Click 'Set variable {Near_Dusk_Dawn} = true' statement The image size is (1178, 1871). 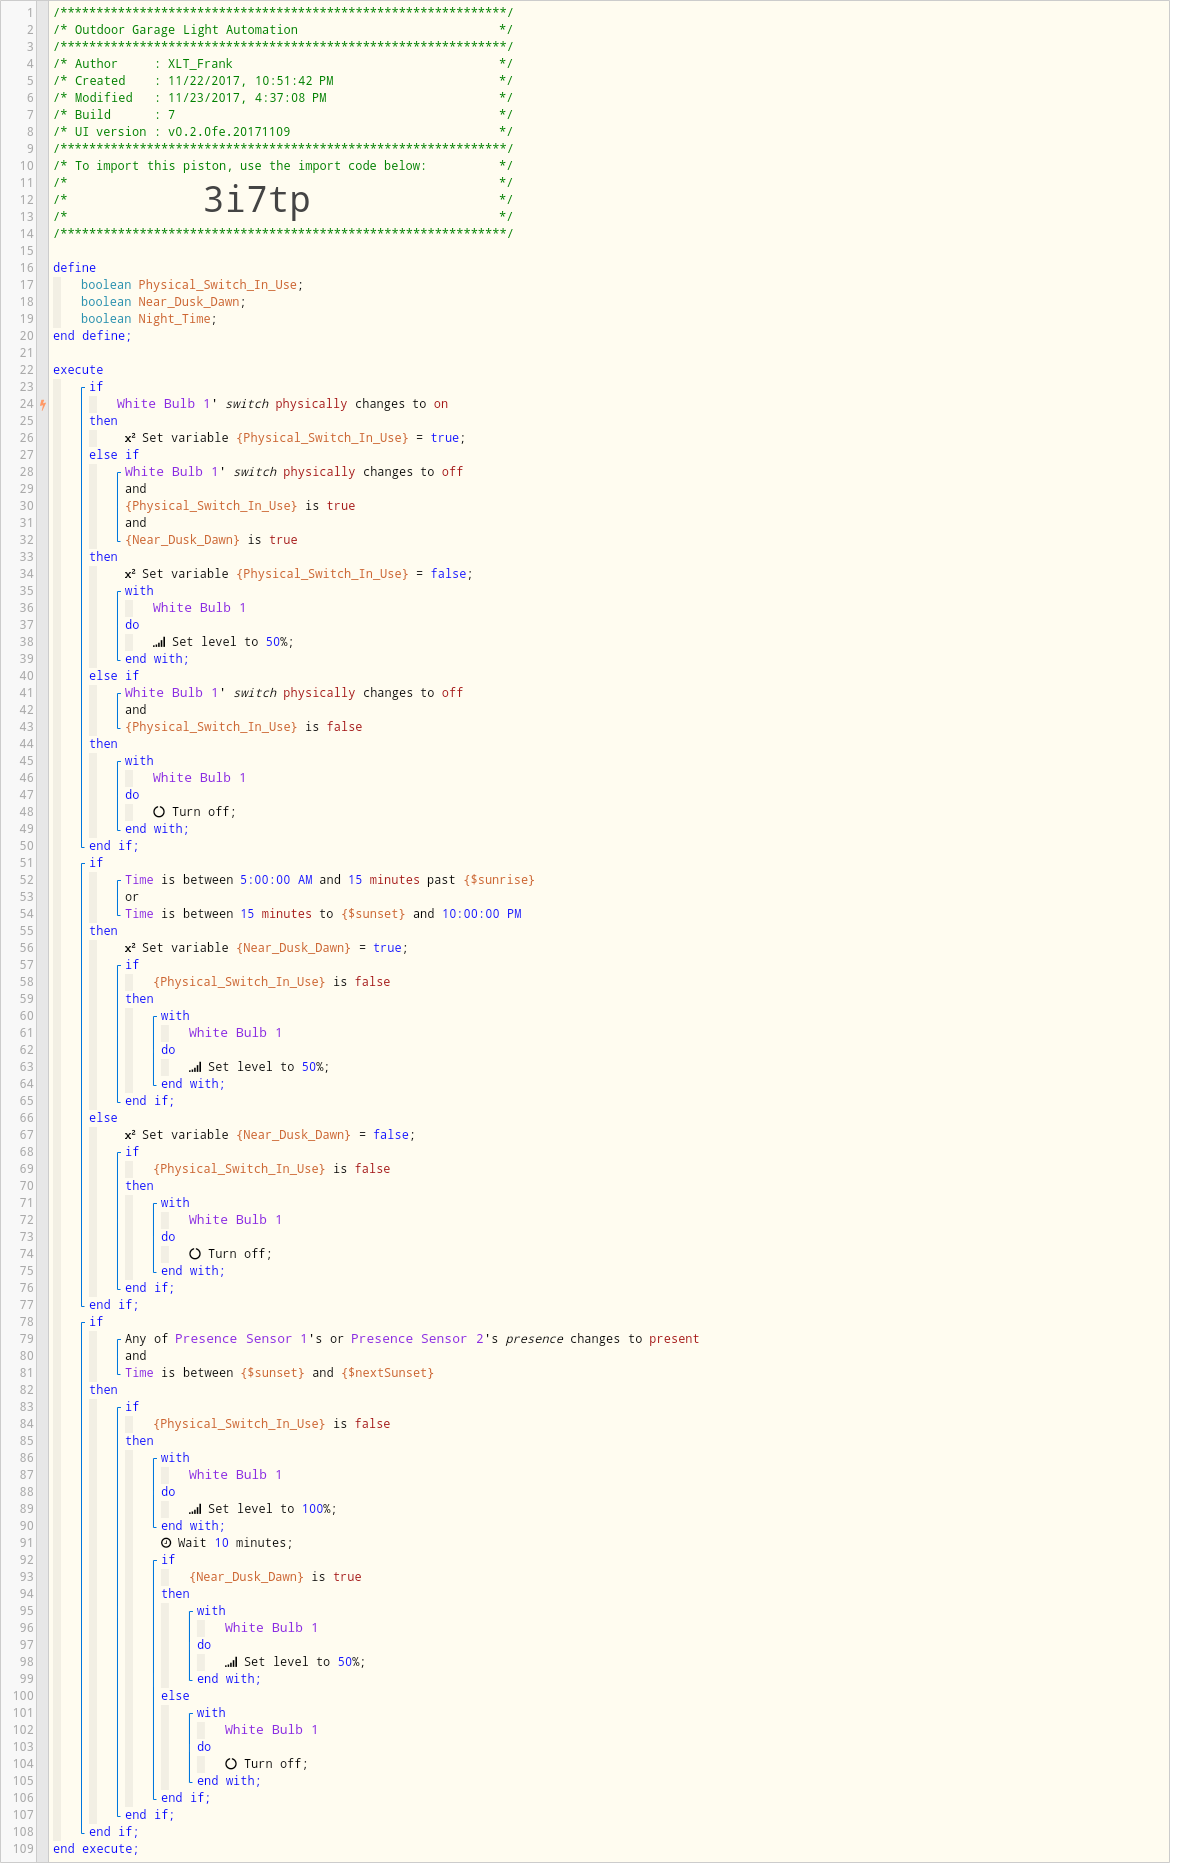266,948
